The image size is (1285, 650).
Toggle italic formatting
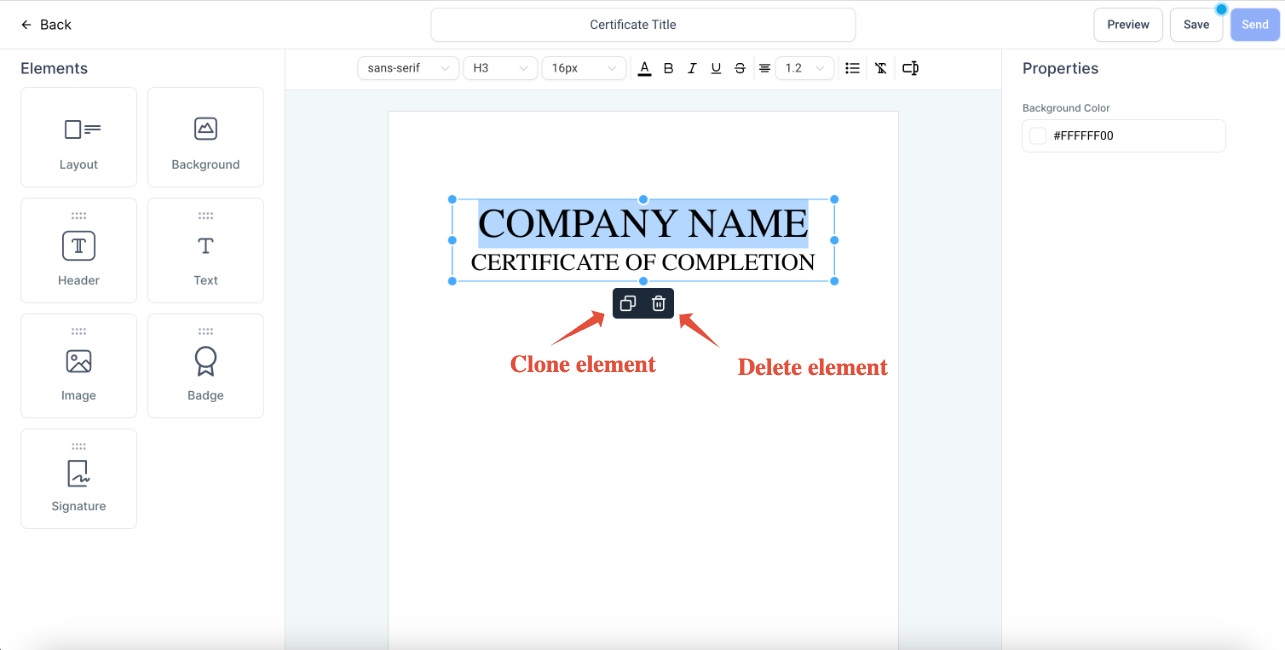(692, 68)
